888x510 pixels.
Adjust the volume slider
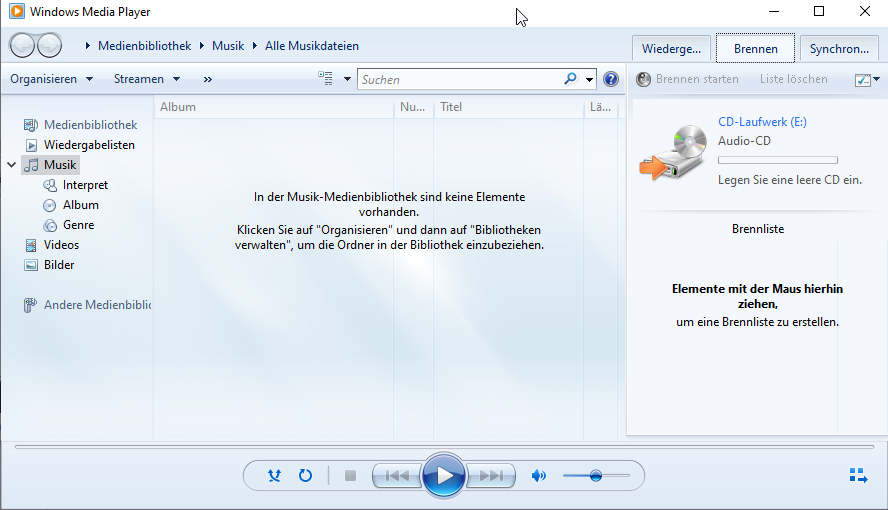tap(596, 475)
